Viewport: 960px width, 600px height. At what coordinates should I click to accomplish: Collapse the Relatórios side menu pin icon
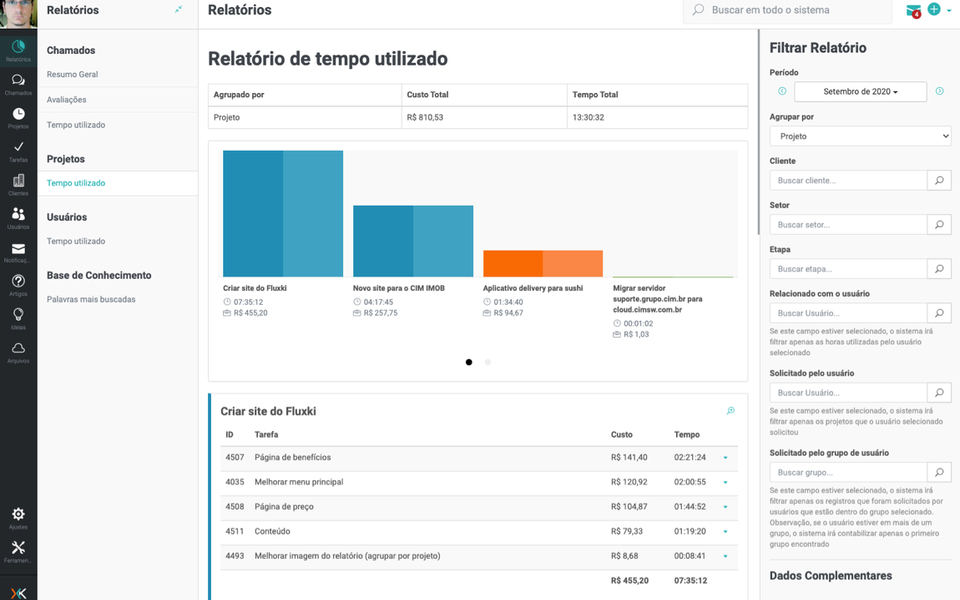coord(178,9)
